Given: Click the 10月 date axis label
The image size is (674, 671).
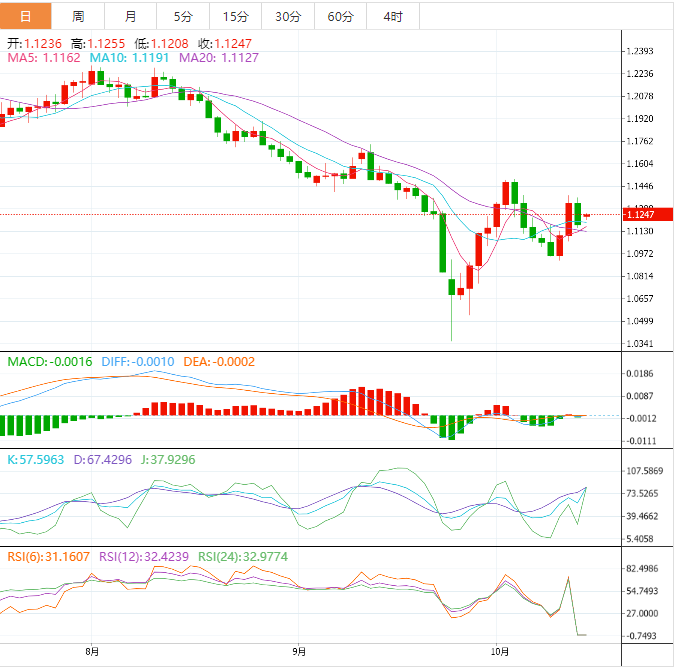Looking at the screenshot, I should pyautogui.click(x=499, y=652).
